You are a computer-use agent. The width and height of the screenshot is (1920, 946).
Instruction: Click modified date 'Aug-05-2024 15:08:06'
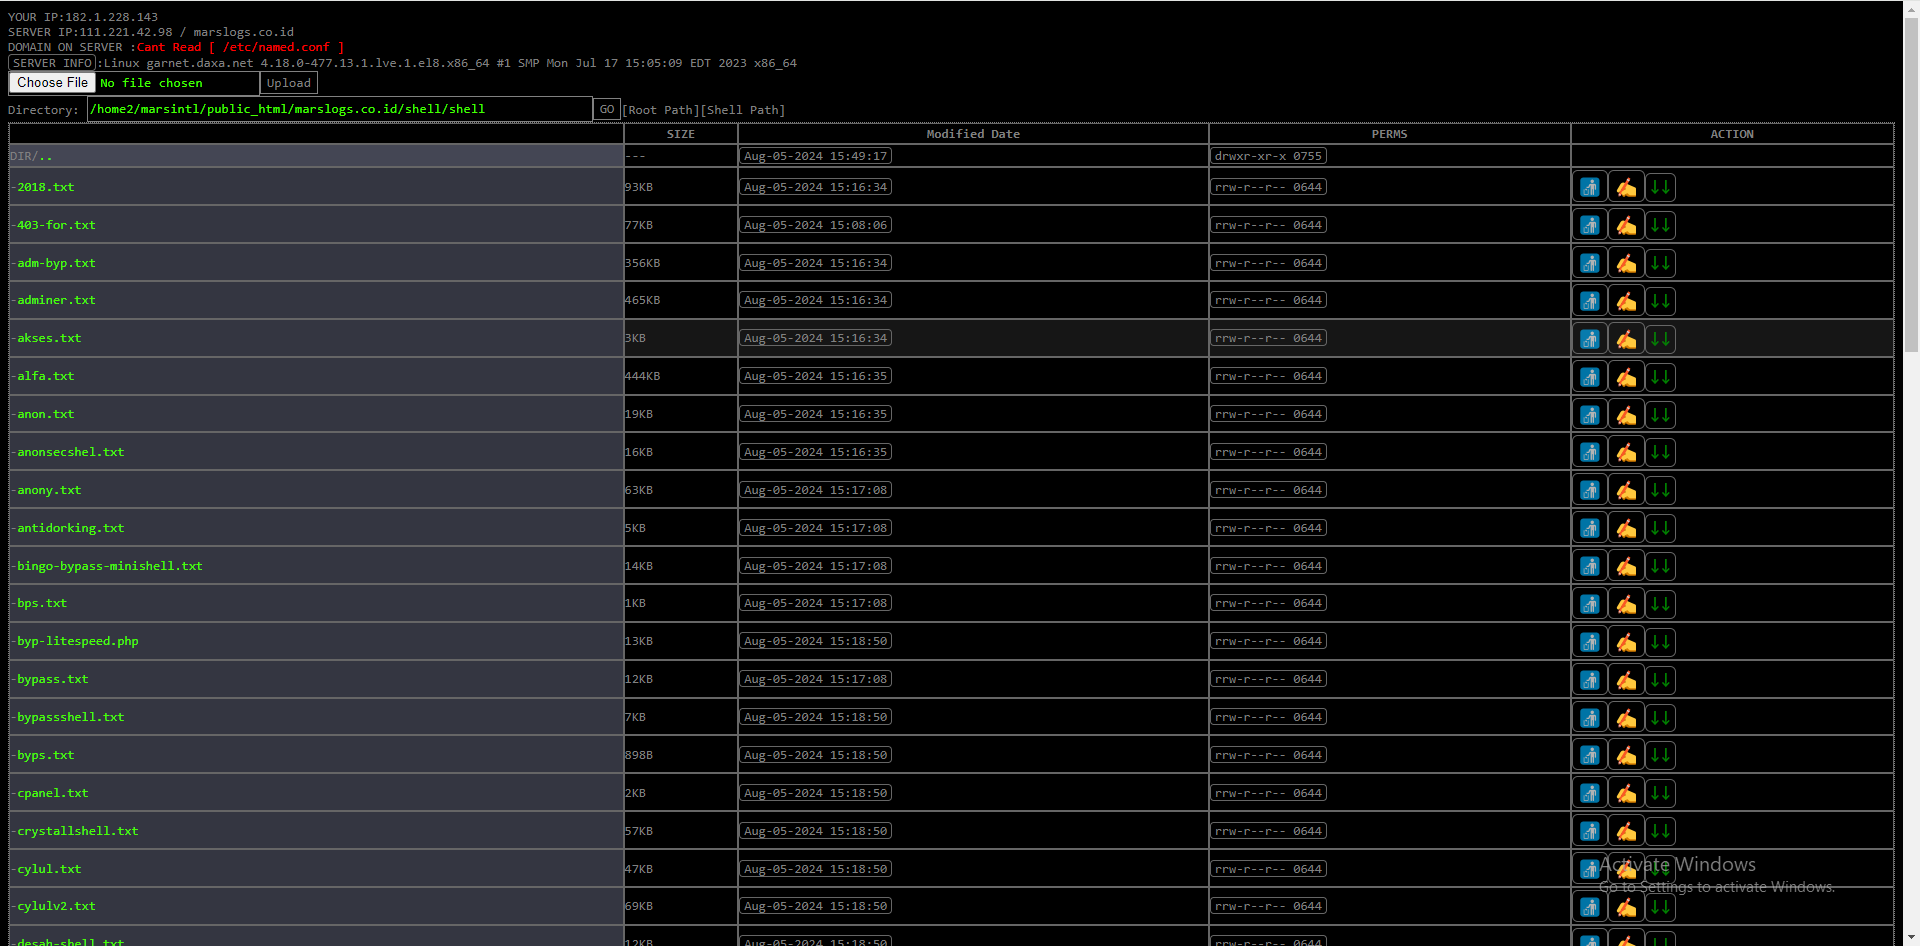click(x=815, y=225)
